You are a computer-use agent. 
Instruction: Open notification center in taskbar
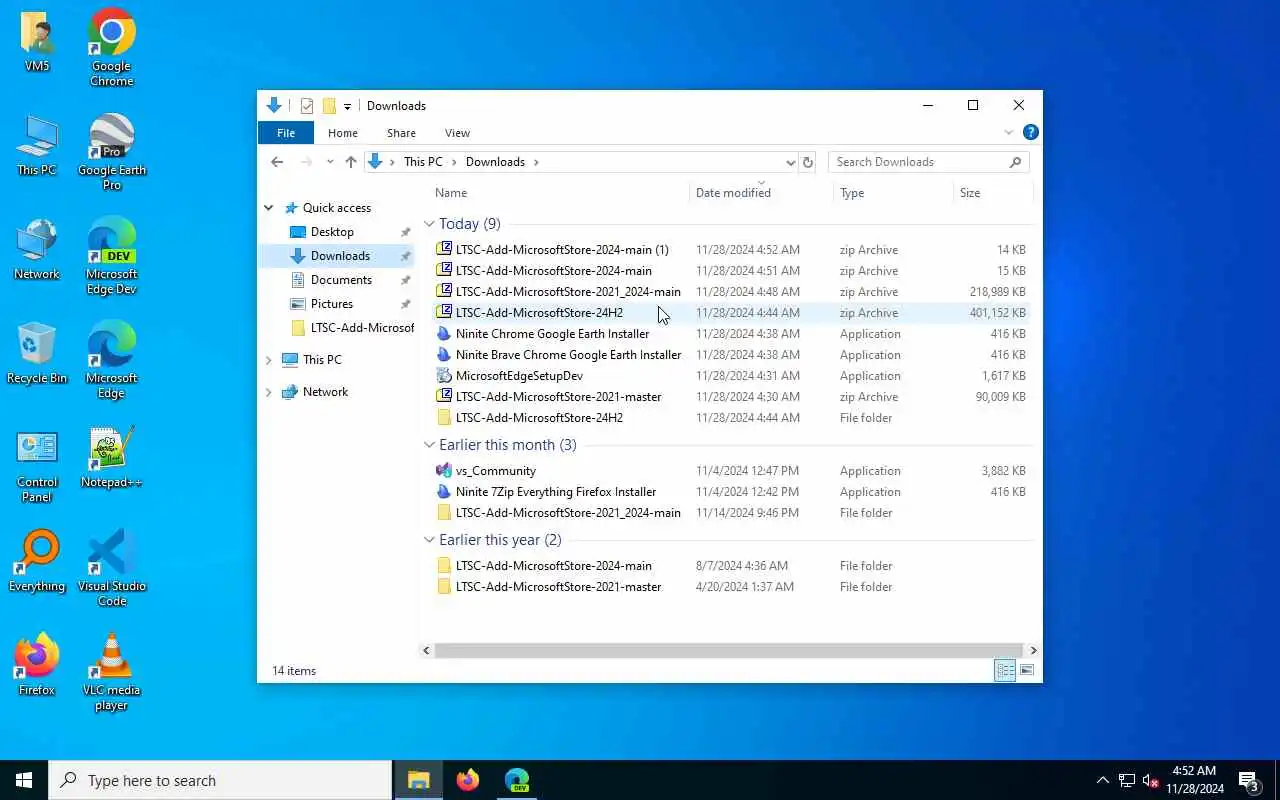click(x=1248, y=780)
